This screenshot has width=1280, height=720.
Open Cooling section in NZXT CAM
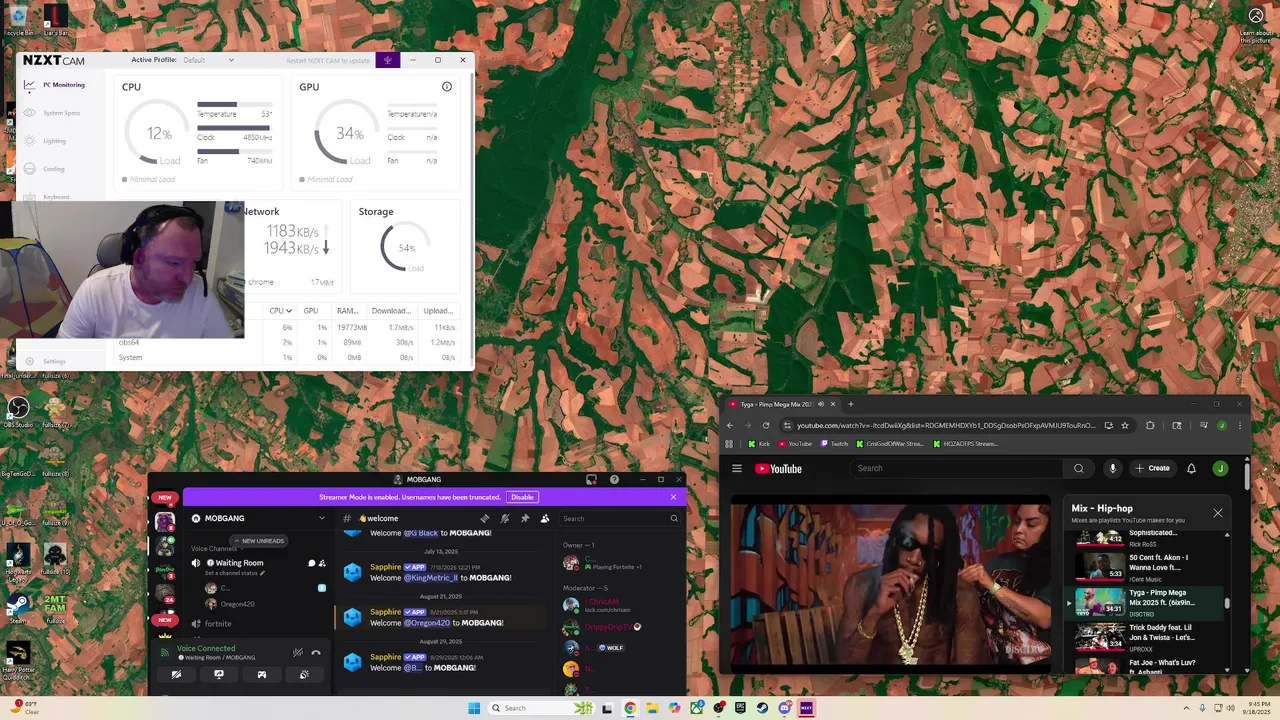pos(45,169)
